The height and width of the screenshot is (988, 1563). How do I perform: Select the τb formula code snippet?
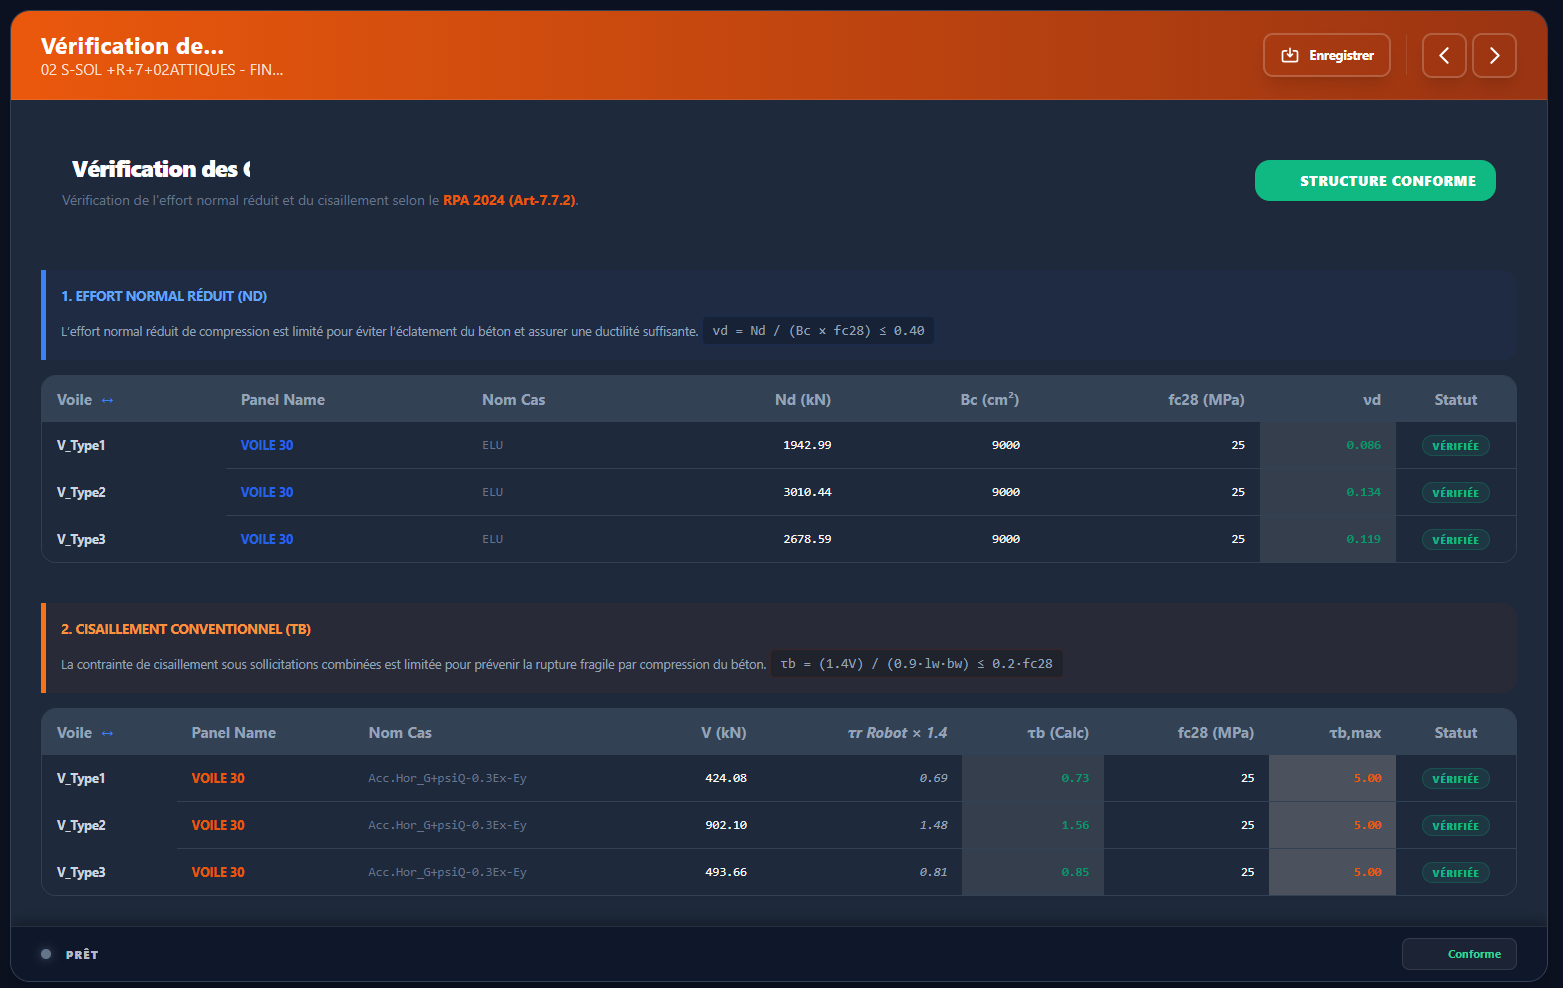916,663
